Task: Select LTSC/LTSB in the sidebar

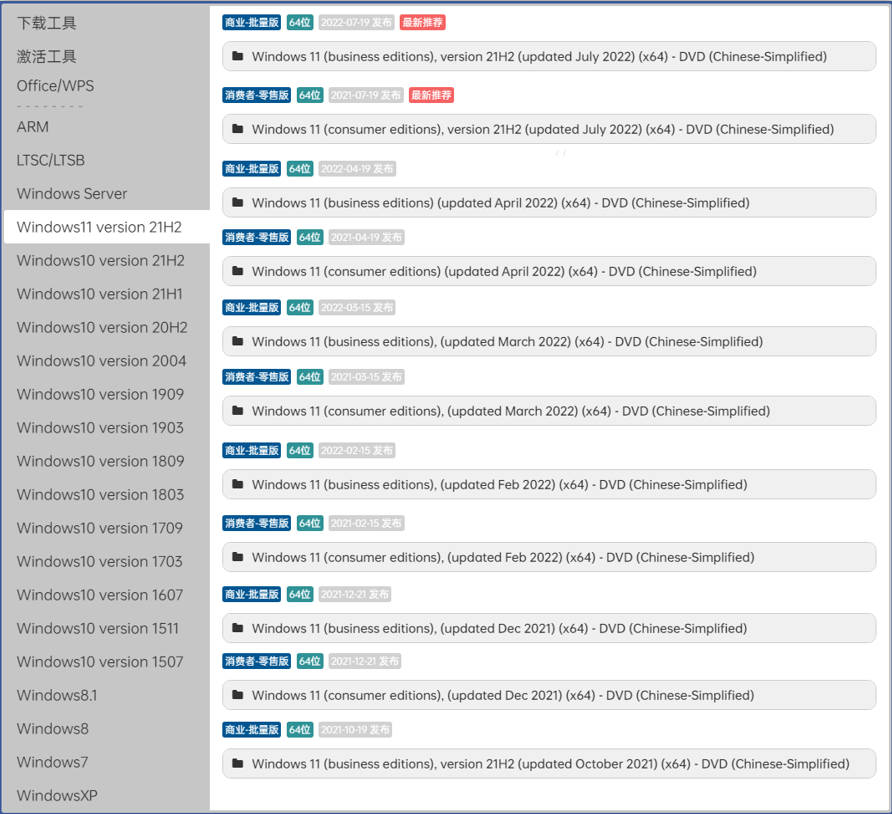Action: pos(51,160)
